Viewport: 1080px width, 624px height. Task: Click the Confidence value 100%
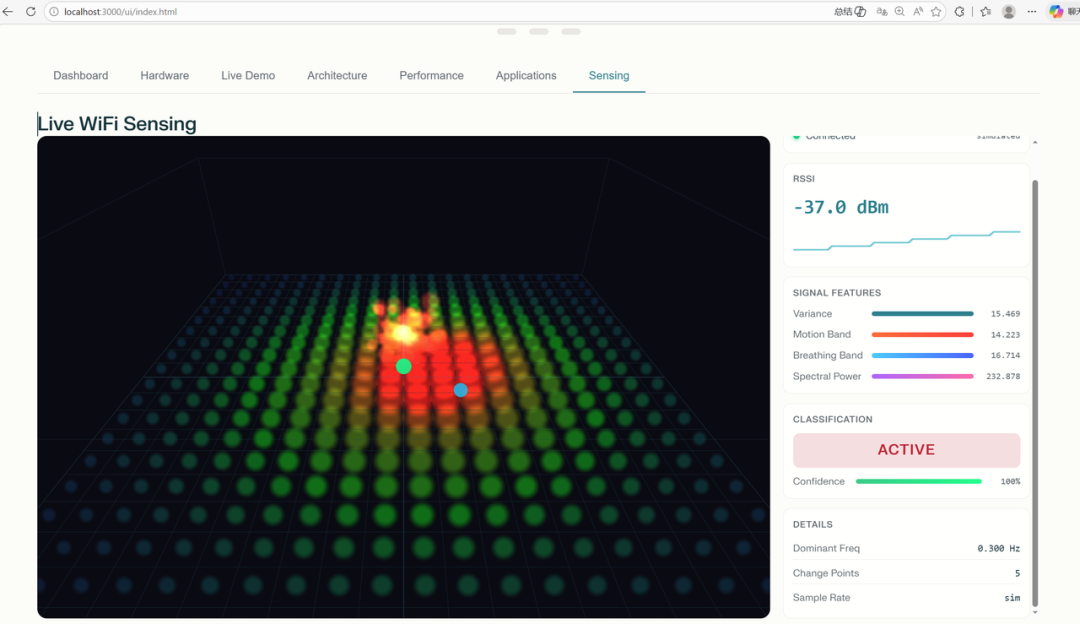click(1010, 481)
